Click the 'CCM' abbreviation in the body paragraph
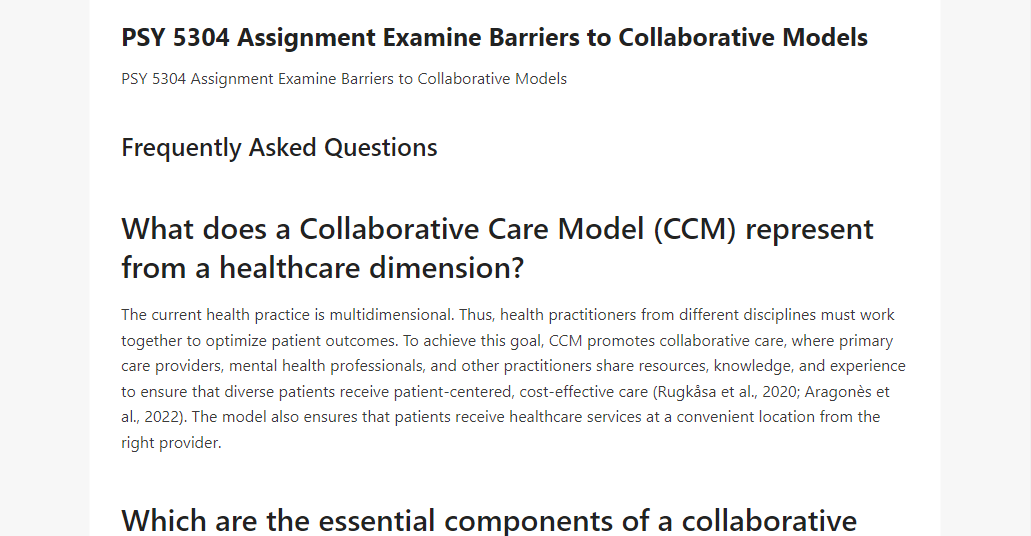The height and width of the screenshot is (536, 1031). pyautogui.click(x=565, y=341)
